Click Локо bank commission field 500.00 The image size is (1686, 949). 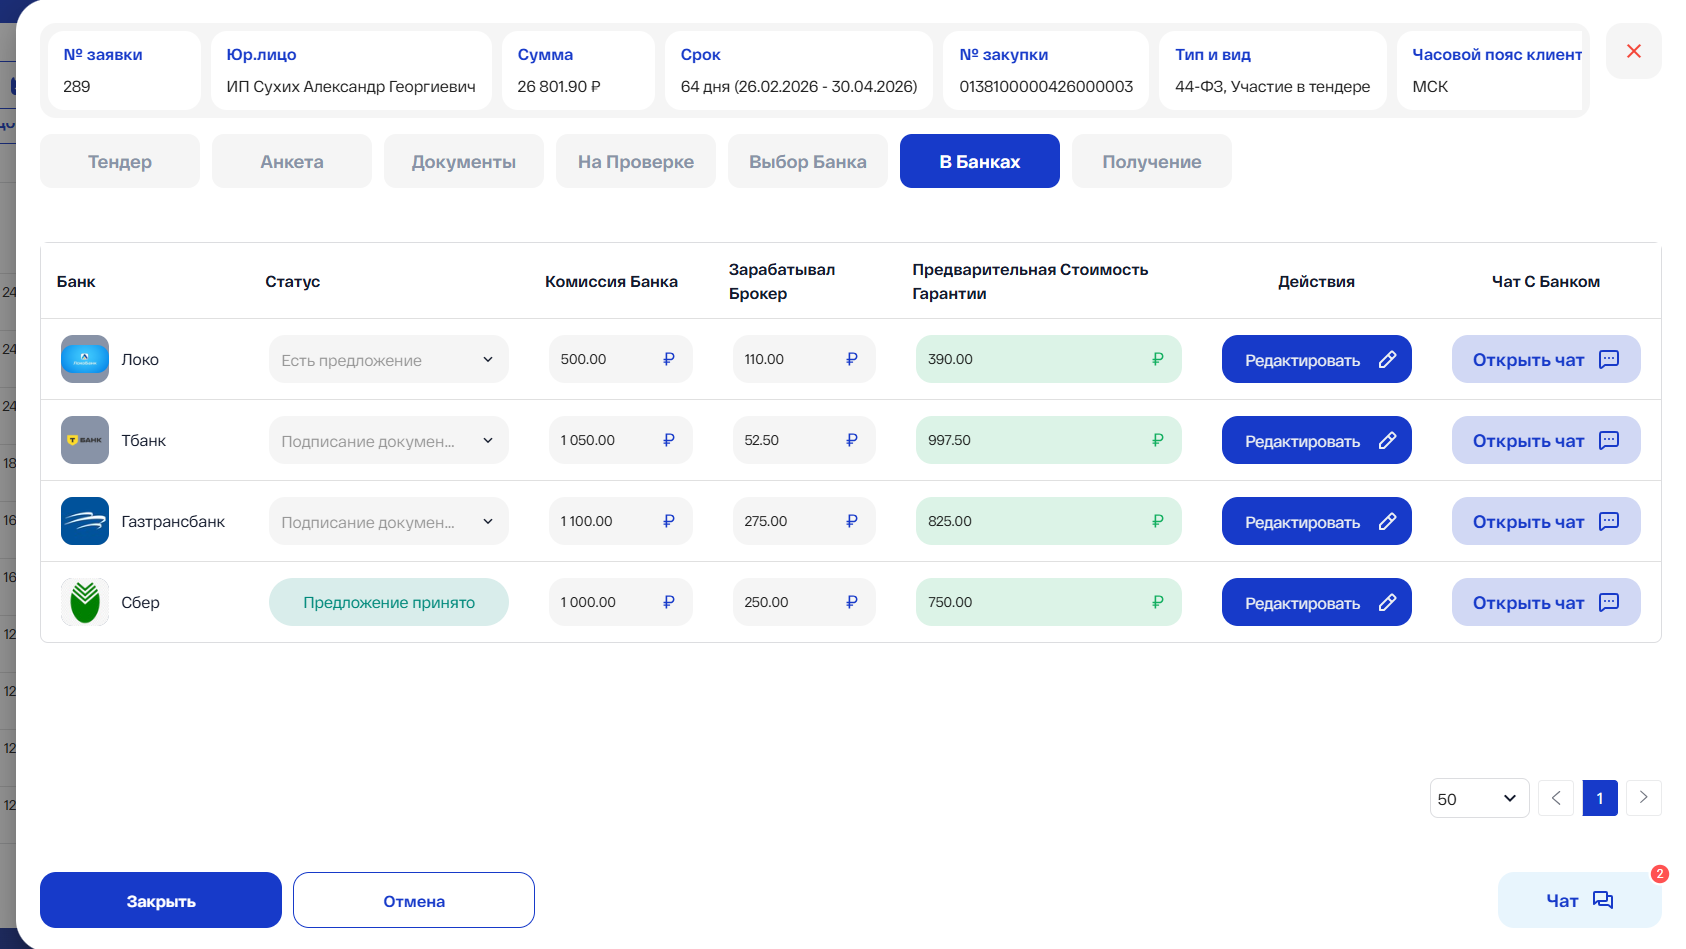620,359
